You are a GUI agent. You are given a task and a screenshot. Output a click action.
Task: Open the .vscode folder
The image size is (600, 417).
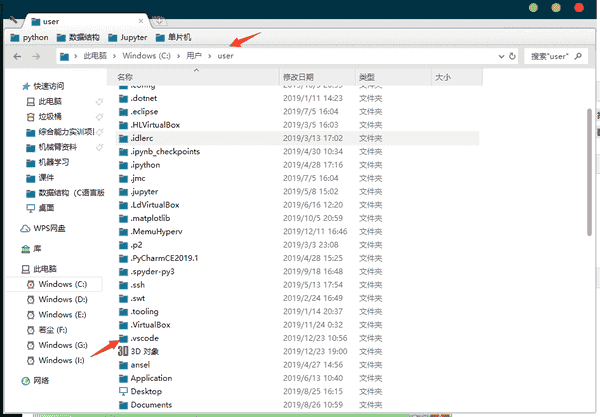tap(146, 339)
